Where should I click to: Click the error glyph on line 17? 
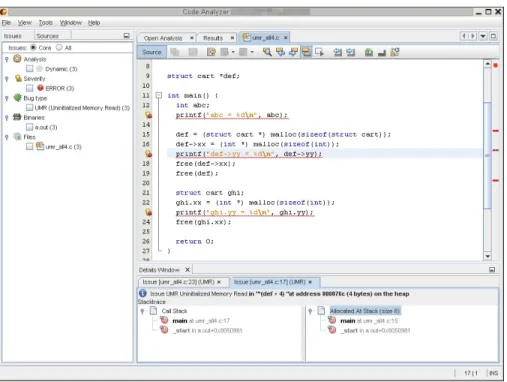(148, 154)
